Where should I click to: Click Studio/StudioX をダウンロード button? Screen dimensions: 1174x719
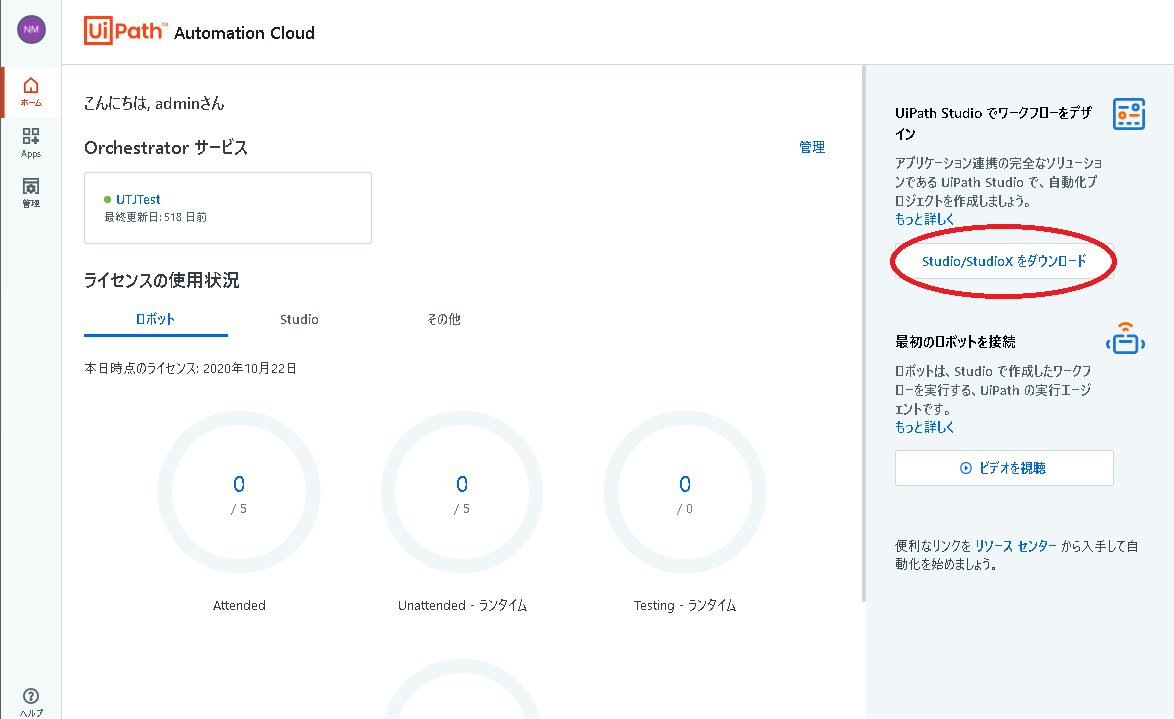click(1004, 261)
